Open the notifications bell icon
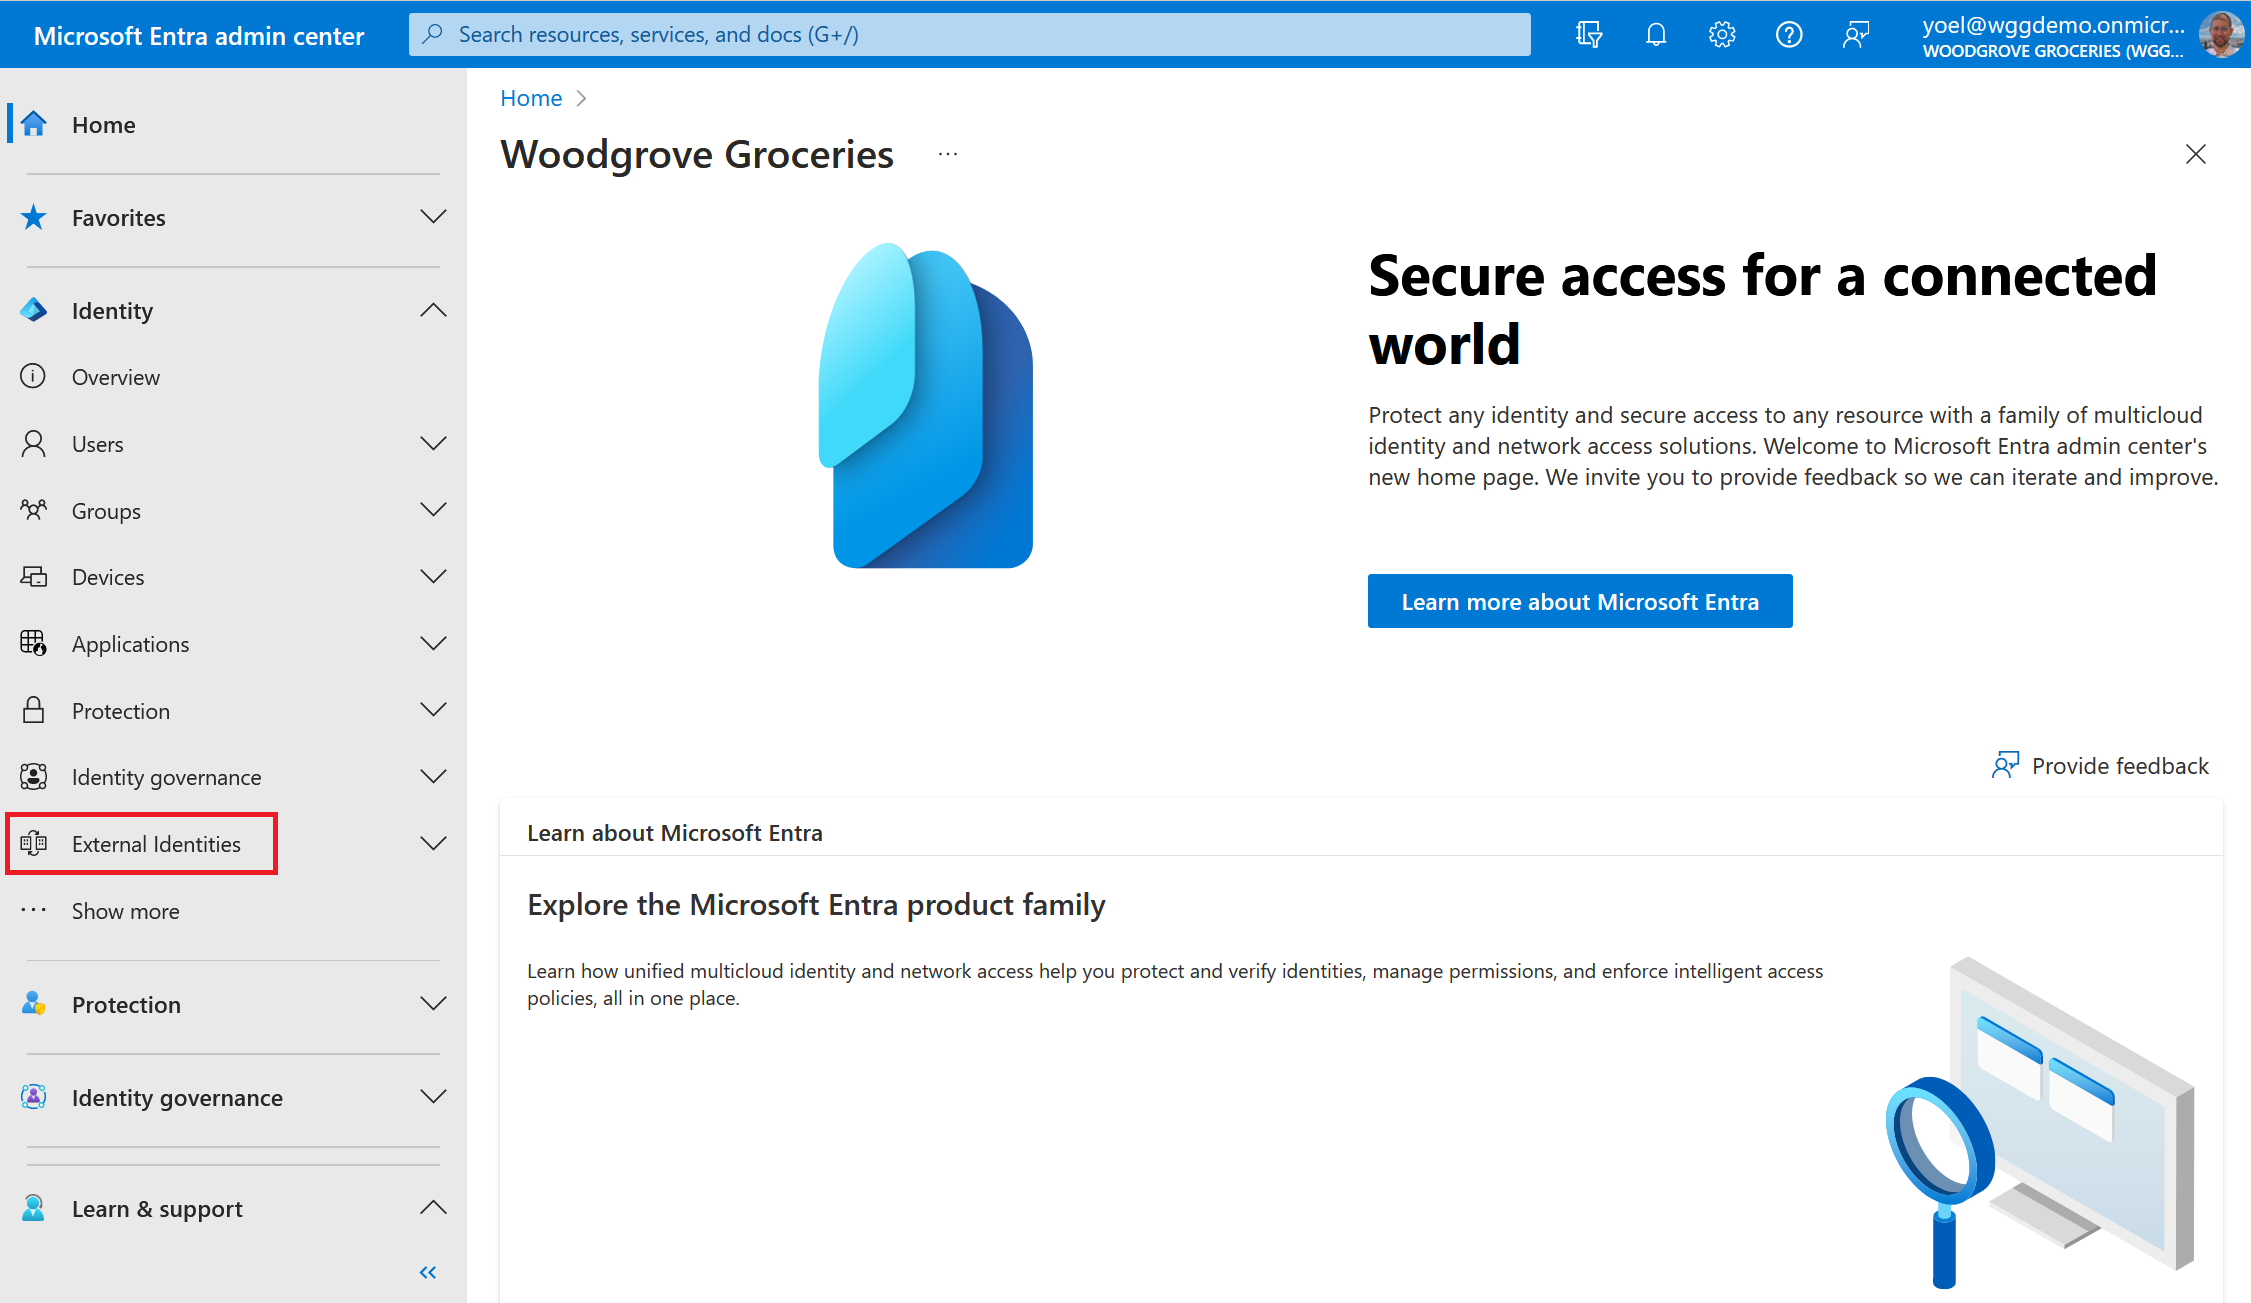Viewport: 2251px width, 1303px height. (1656, 35)
